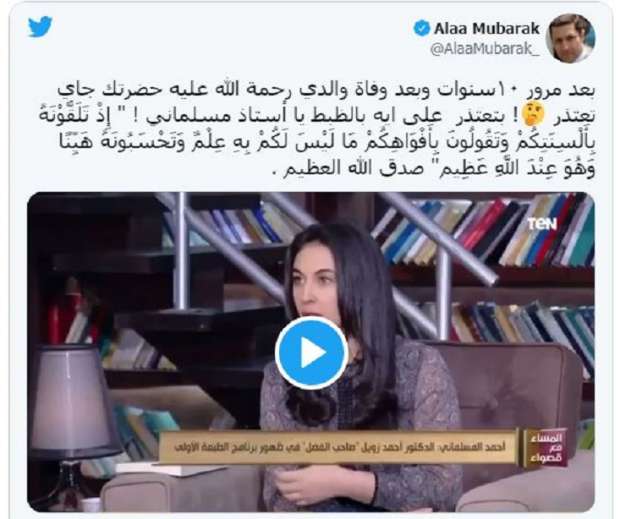Open the Alaa Mubarak display name
This screenshot has width=620, height=519.
[487, 28]
